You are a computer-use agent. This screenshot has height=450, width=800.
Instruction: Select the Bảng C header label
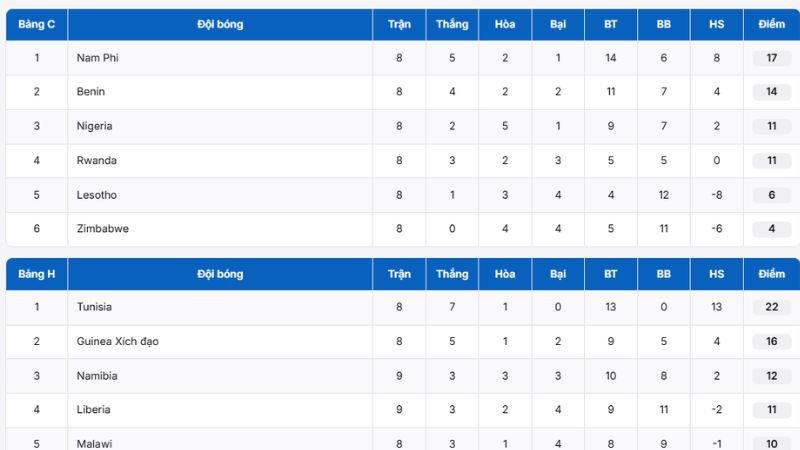[x=37, y=24]
